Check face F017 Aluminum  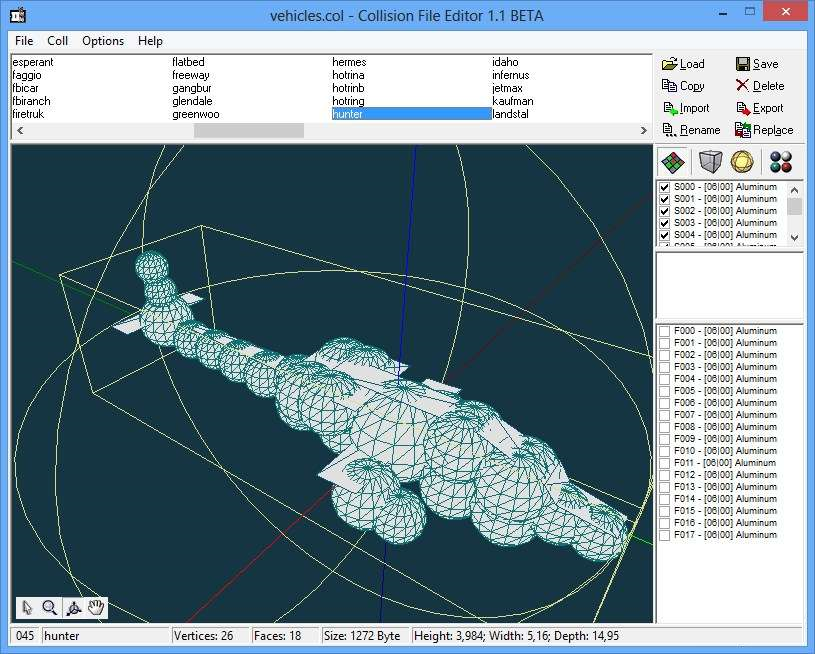point(664,535)
